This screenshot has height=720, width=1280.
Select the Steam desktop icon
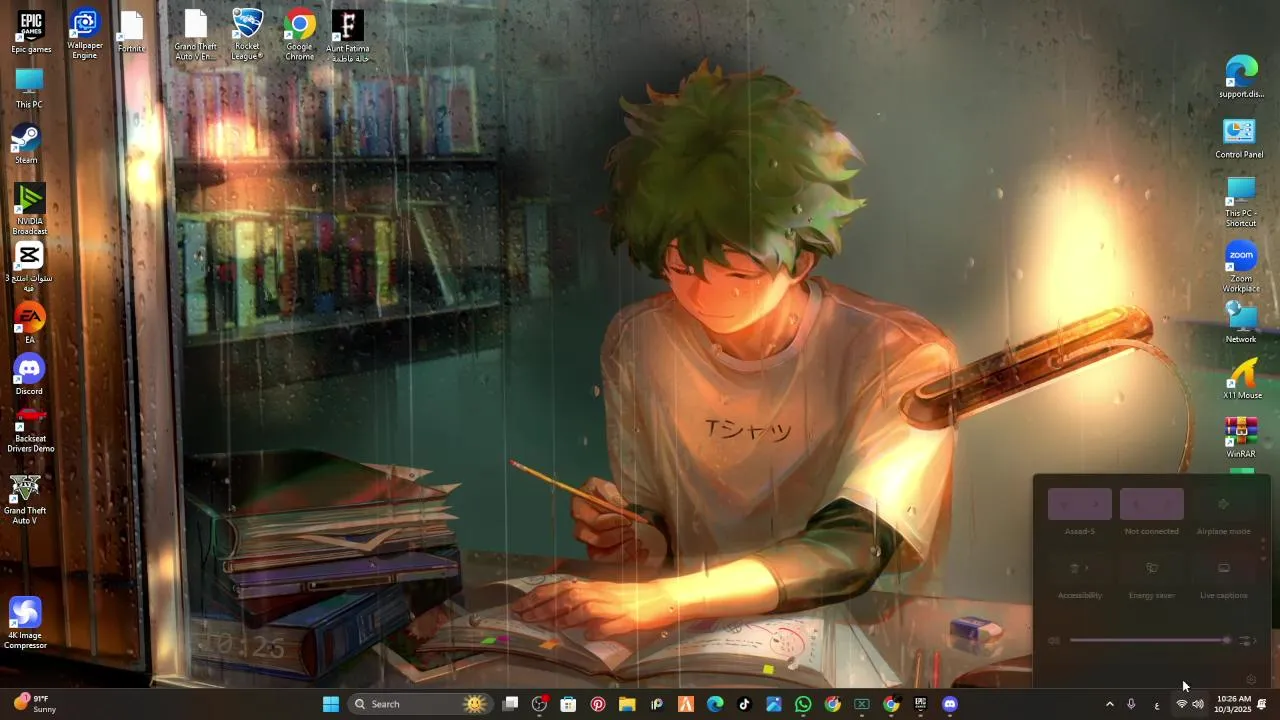(x=26, y=144)
